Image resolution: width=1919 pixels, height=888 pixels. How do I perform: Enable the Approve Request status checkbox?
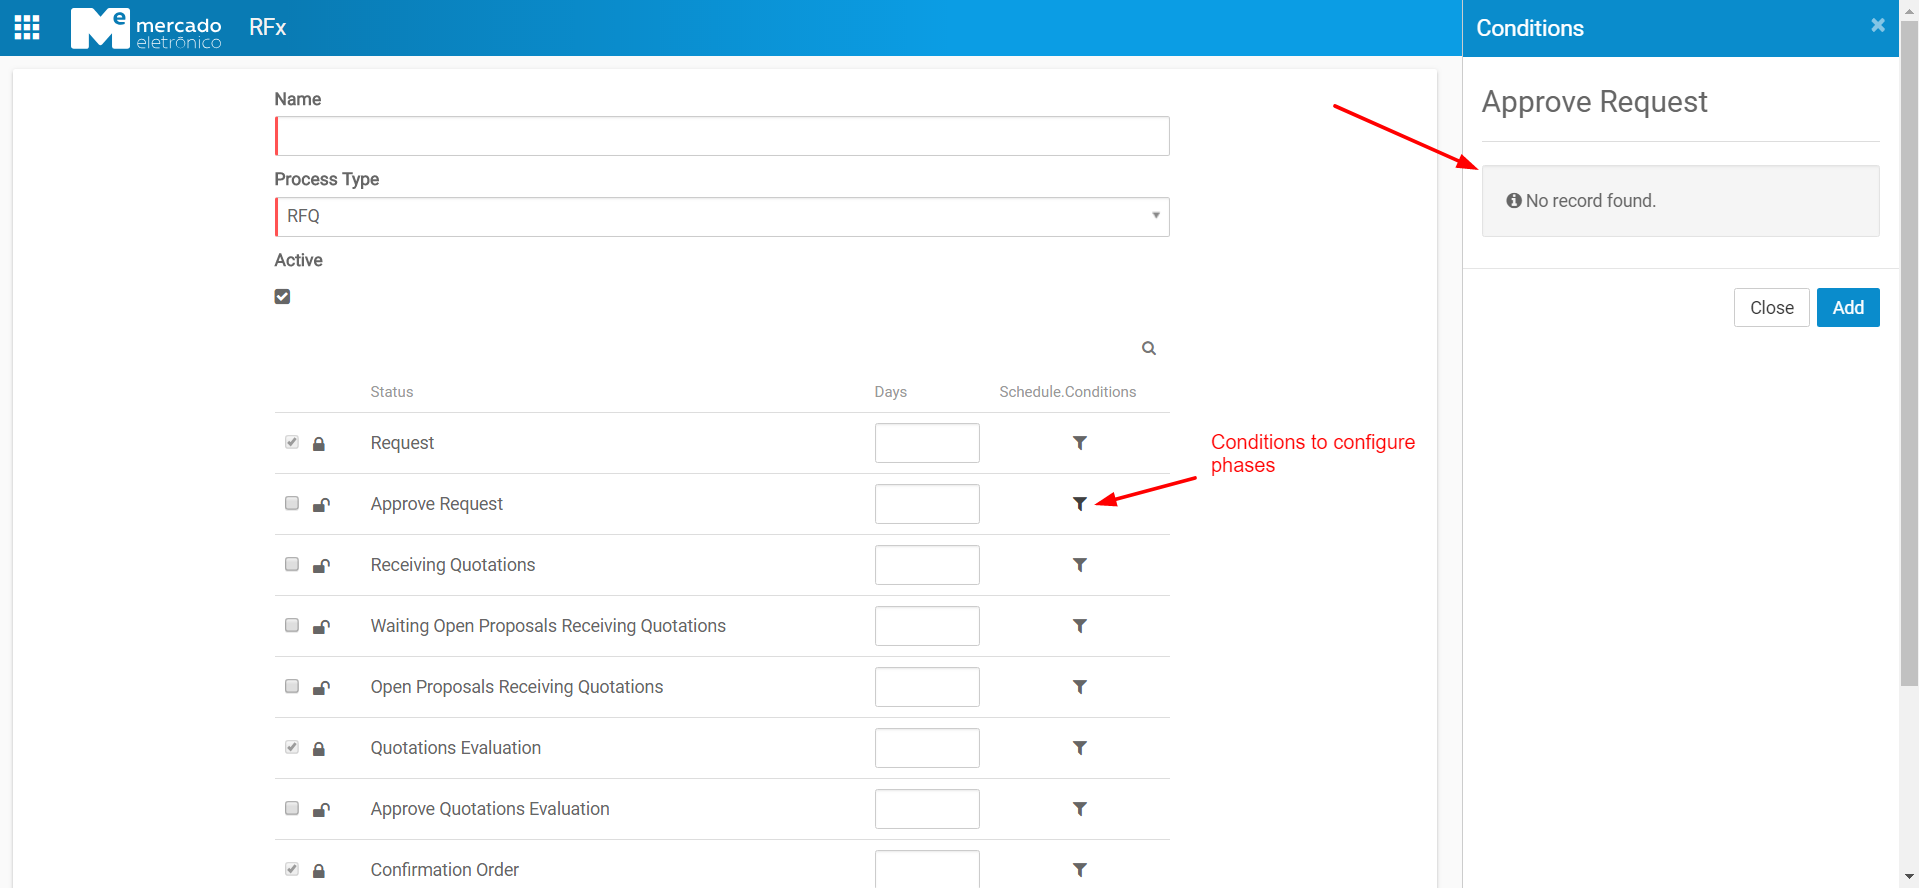point(292,503)
